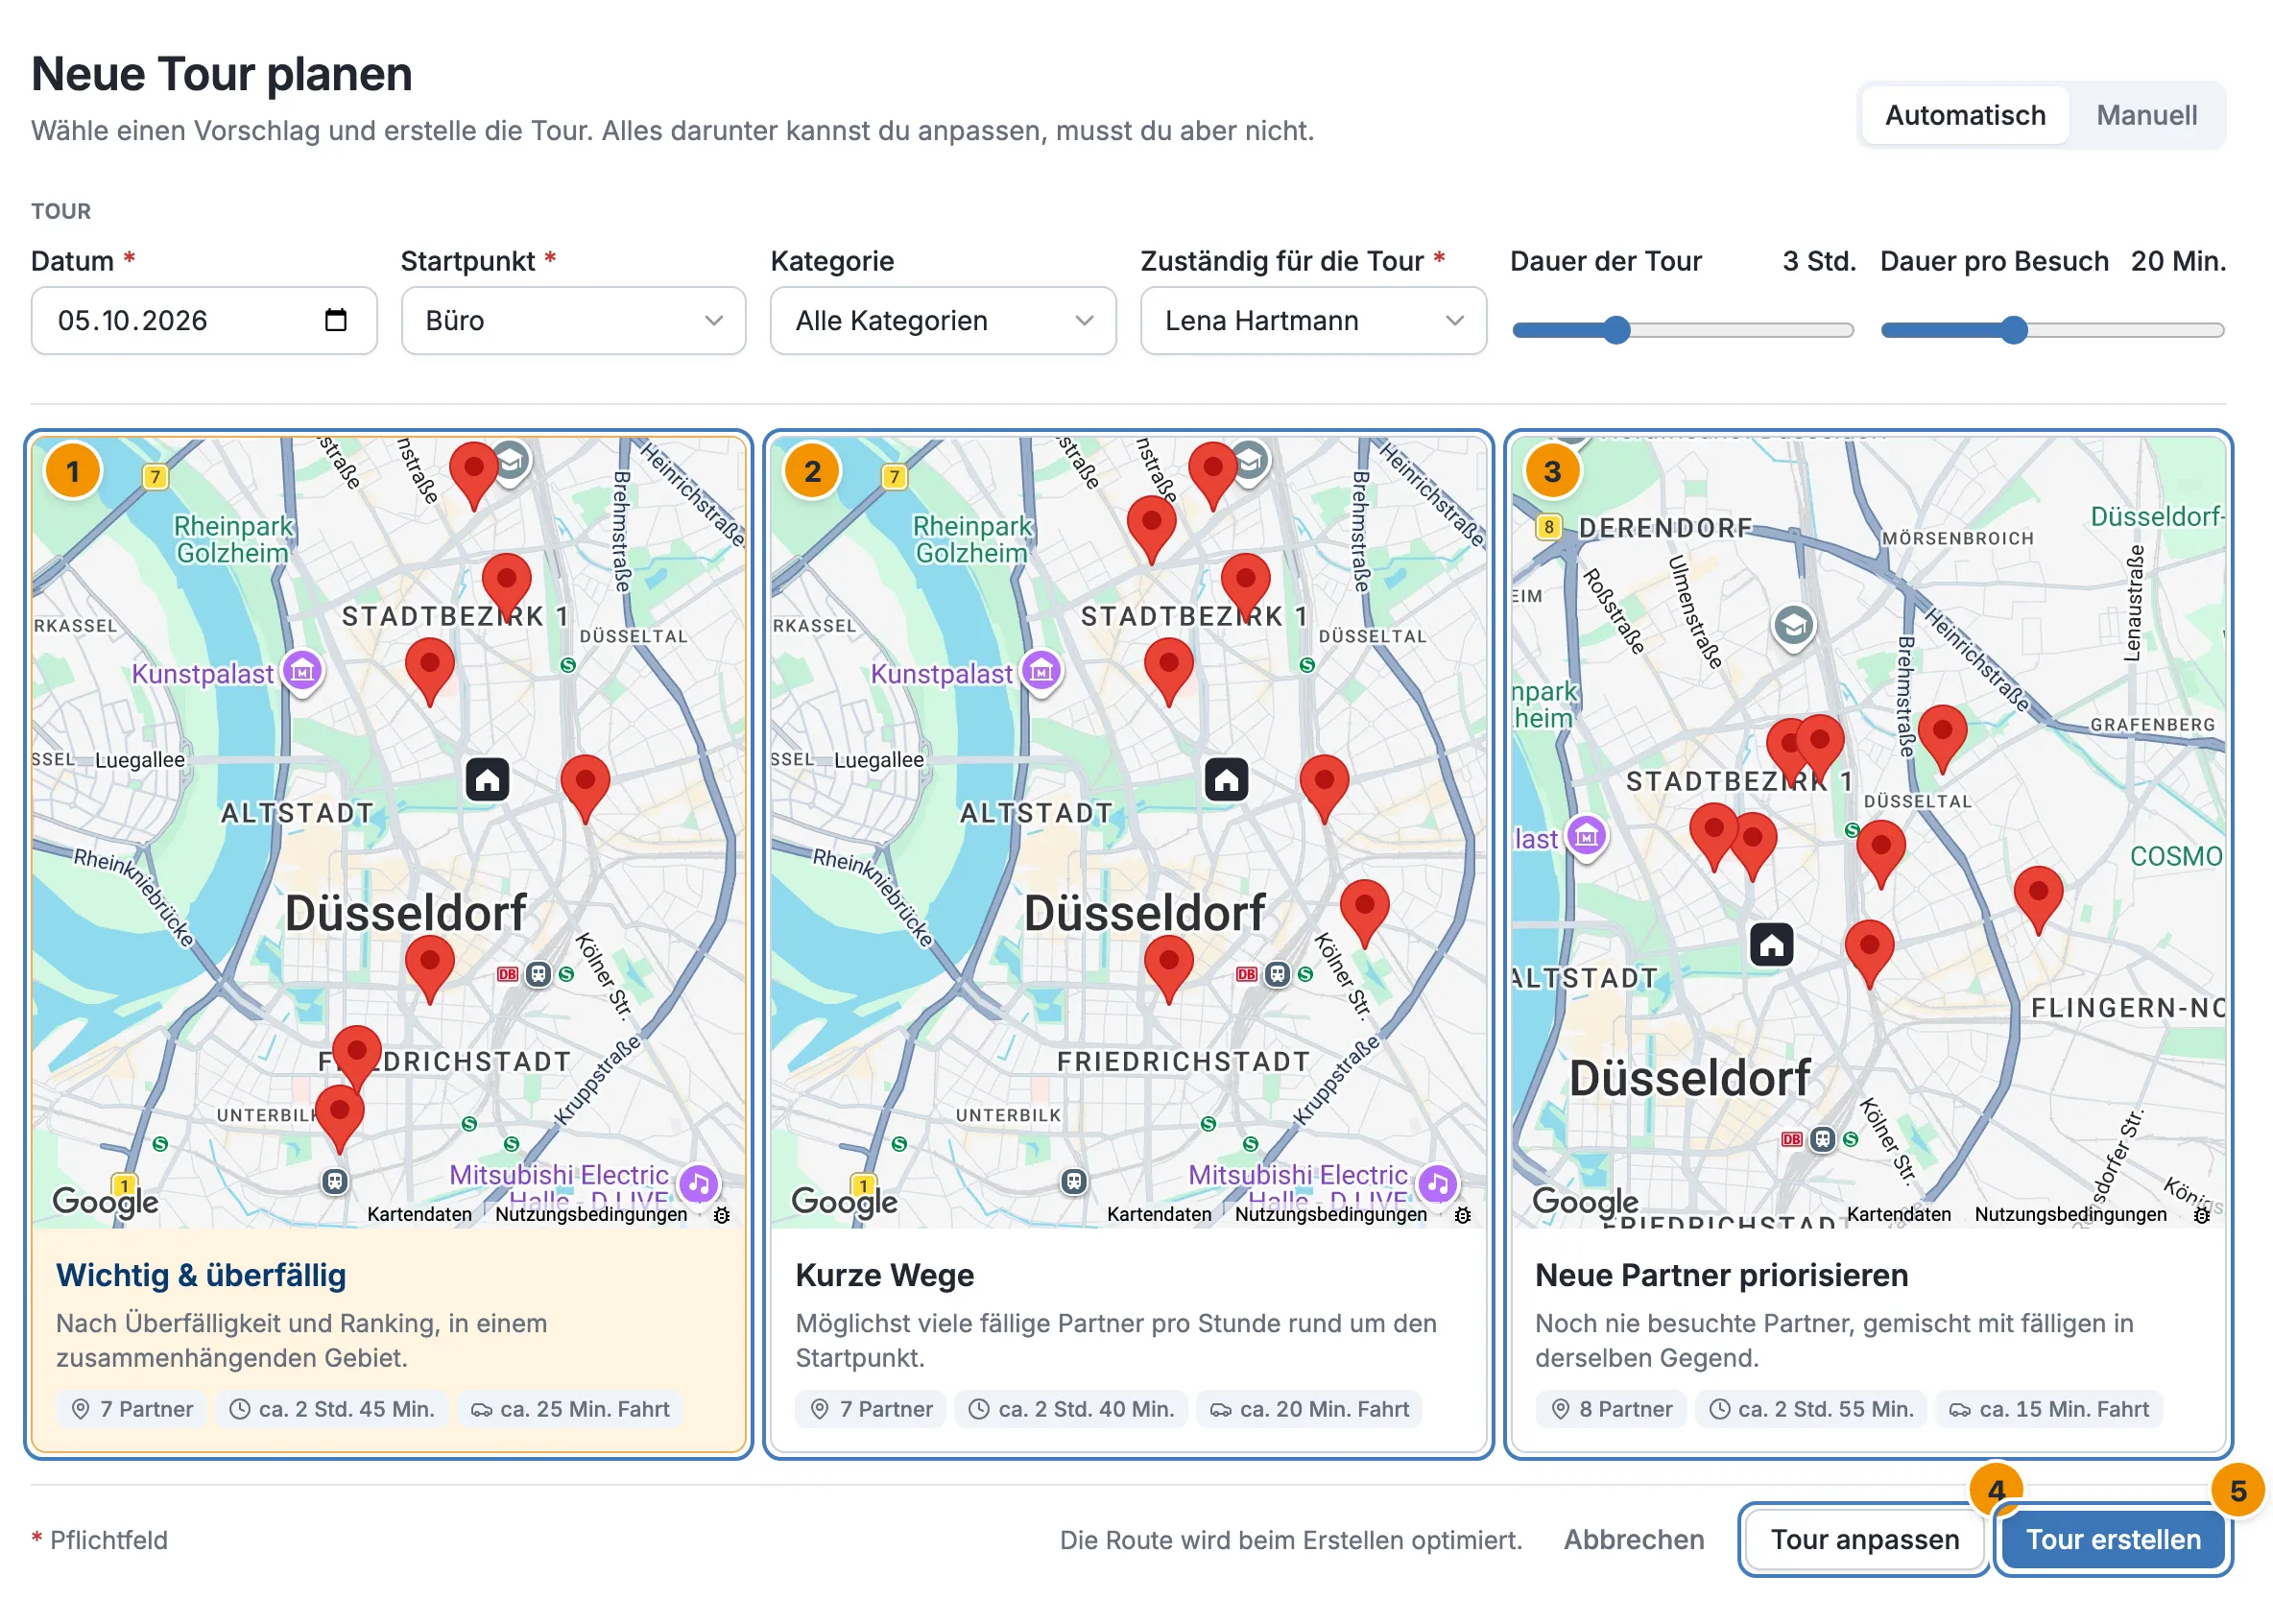
Task: Click 'ca. 25 Min. Fahrt' chip
Action: 570,1409
